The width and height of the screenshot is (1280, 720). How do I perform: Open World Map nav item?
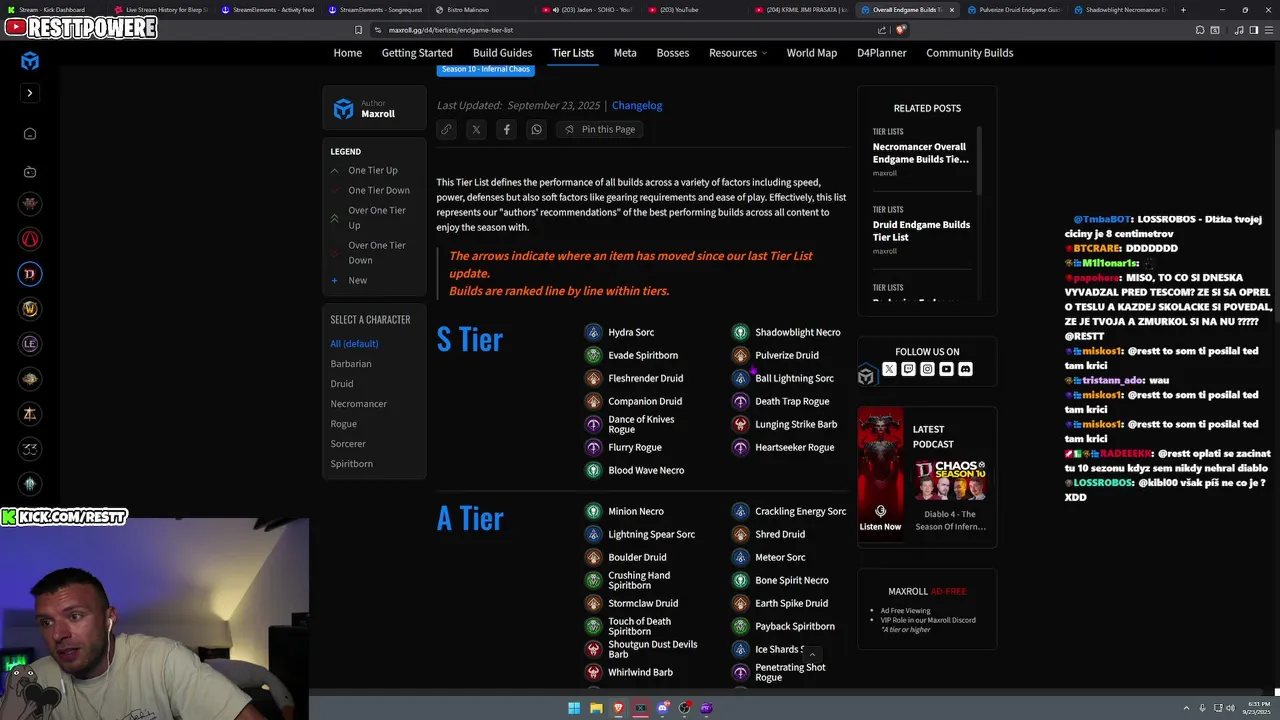(812, 52)
